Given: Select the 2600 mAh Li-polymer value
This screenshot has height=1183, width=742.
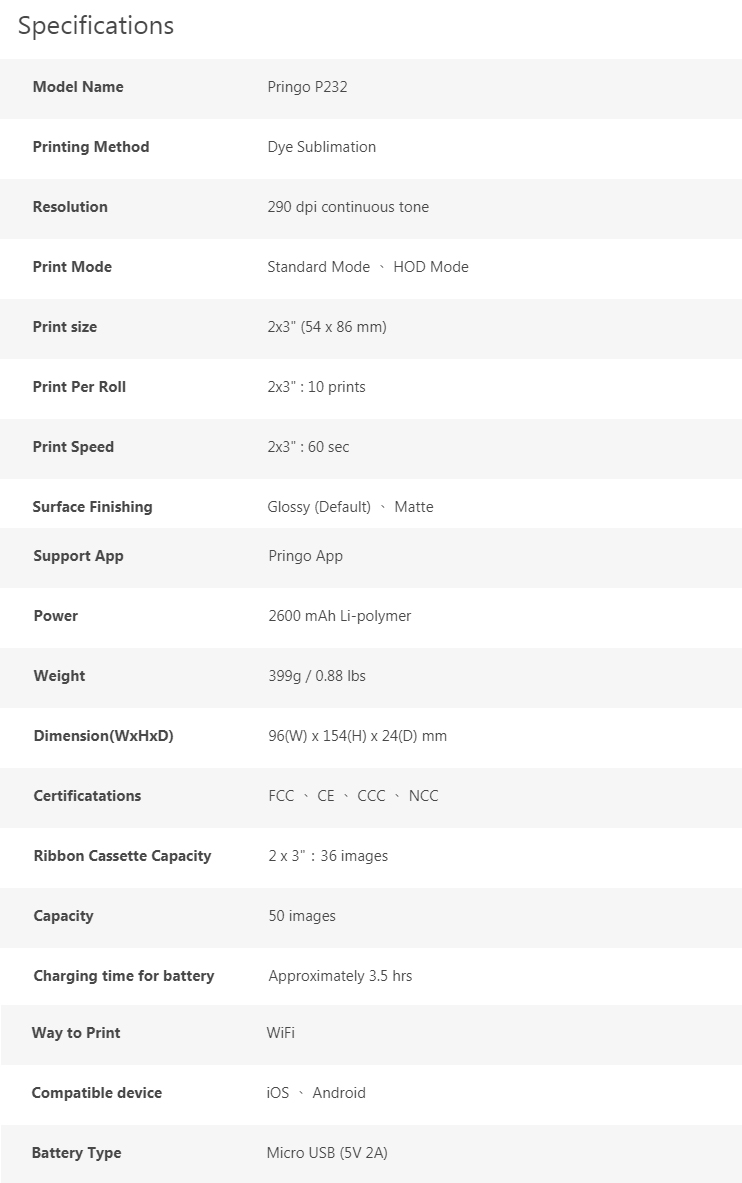Looking at the screenshot, I should coord(340,616).
